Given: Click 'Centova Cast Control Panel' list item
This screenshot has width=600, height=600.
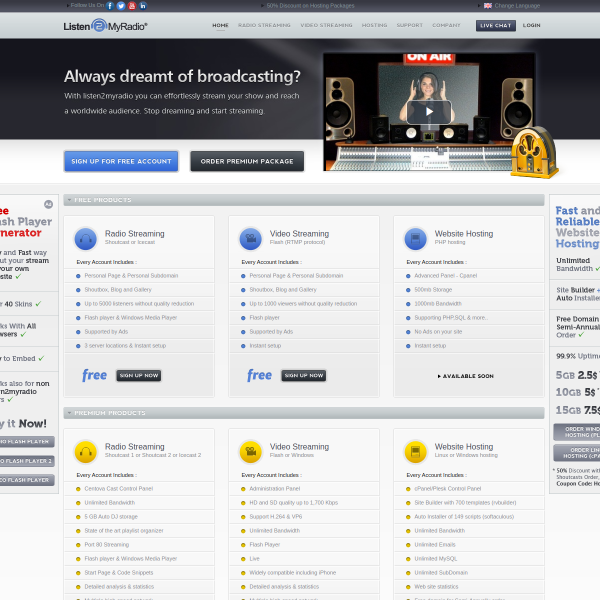Looking at the screenshot, I should (x=119, y=489).
